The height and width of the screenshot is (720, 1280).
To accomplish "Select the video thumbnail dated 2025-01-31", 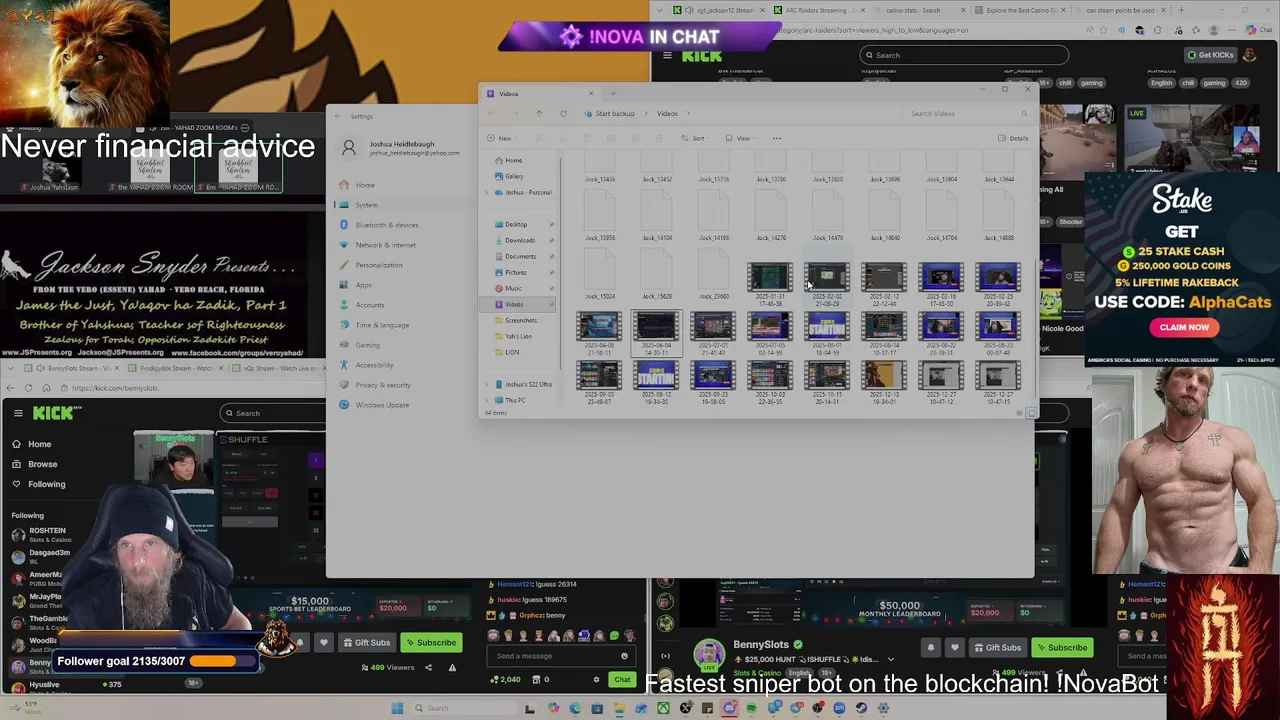I will pyautogui.click(x=770, y=283).
